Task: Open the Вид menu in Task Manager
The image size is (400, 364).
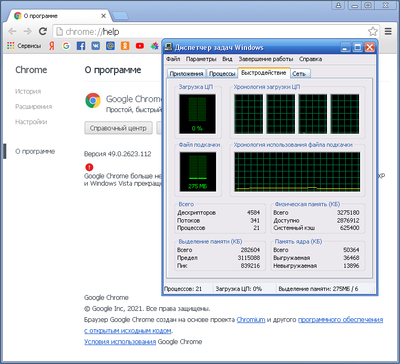Action: click(x=227, y=59)
